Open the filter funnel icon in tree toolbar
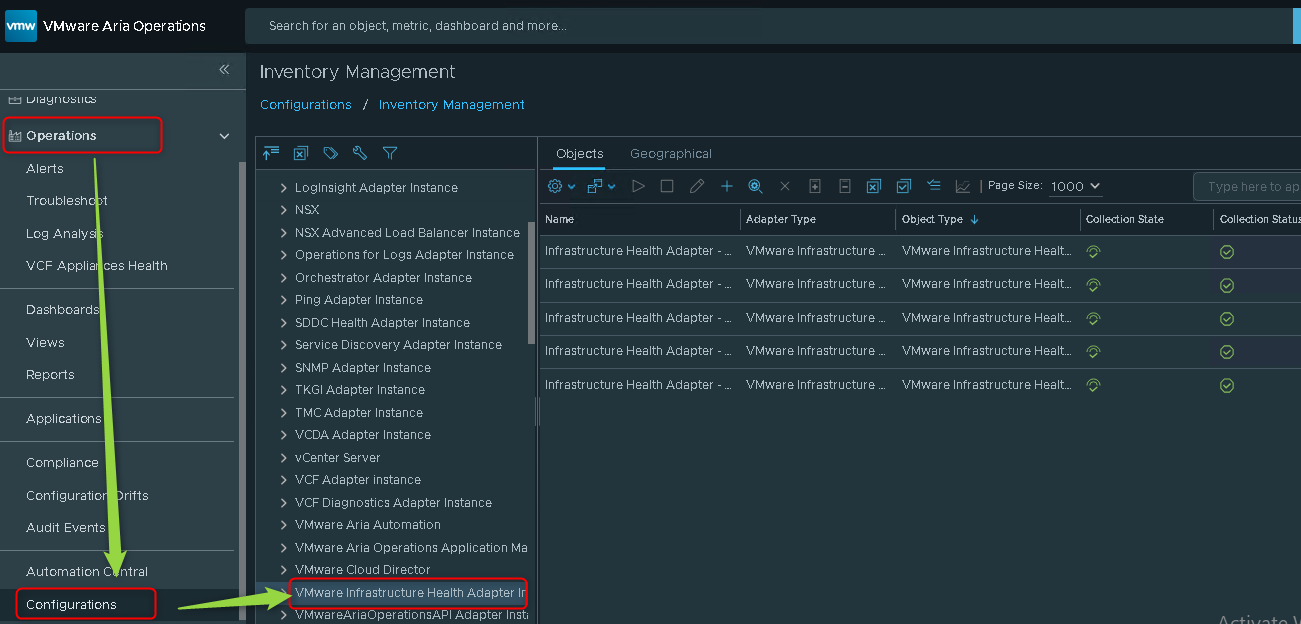 pos(390,153)
